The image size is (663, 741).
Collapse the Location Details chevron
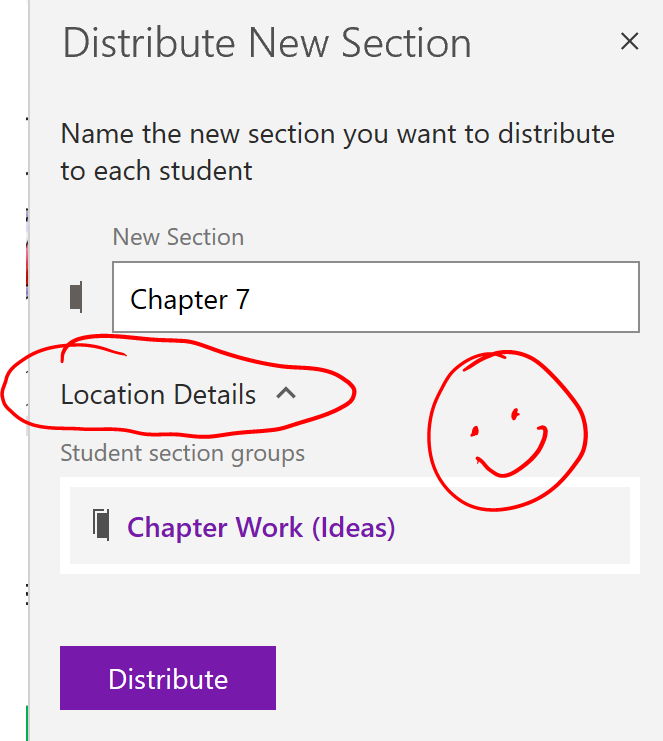click(x=286, y=393)
